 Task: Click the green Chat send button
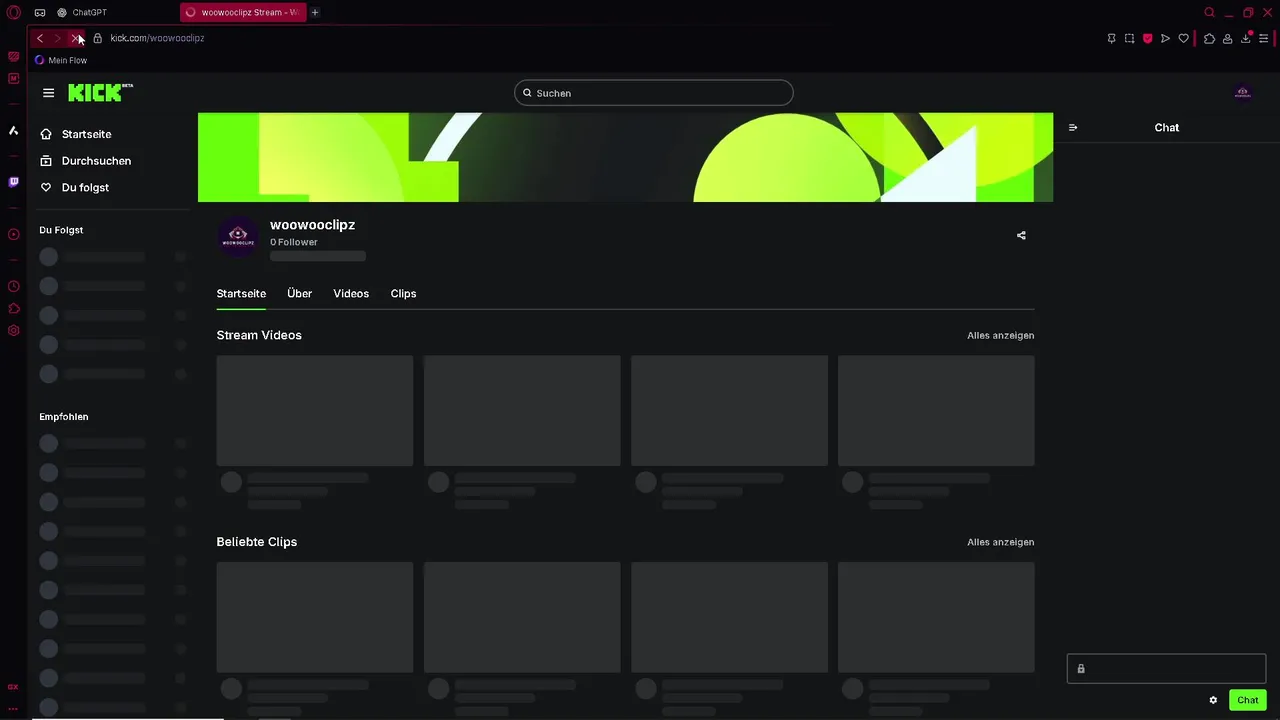click(x=1248, y=700)
